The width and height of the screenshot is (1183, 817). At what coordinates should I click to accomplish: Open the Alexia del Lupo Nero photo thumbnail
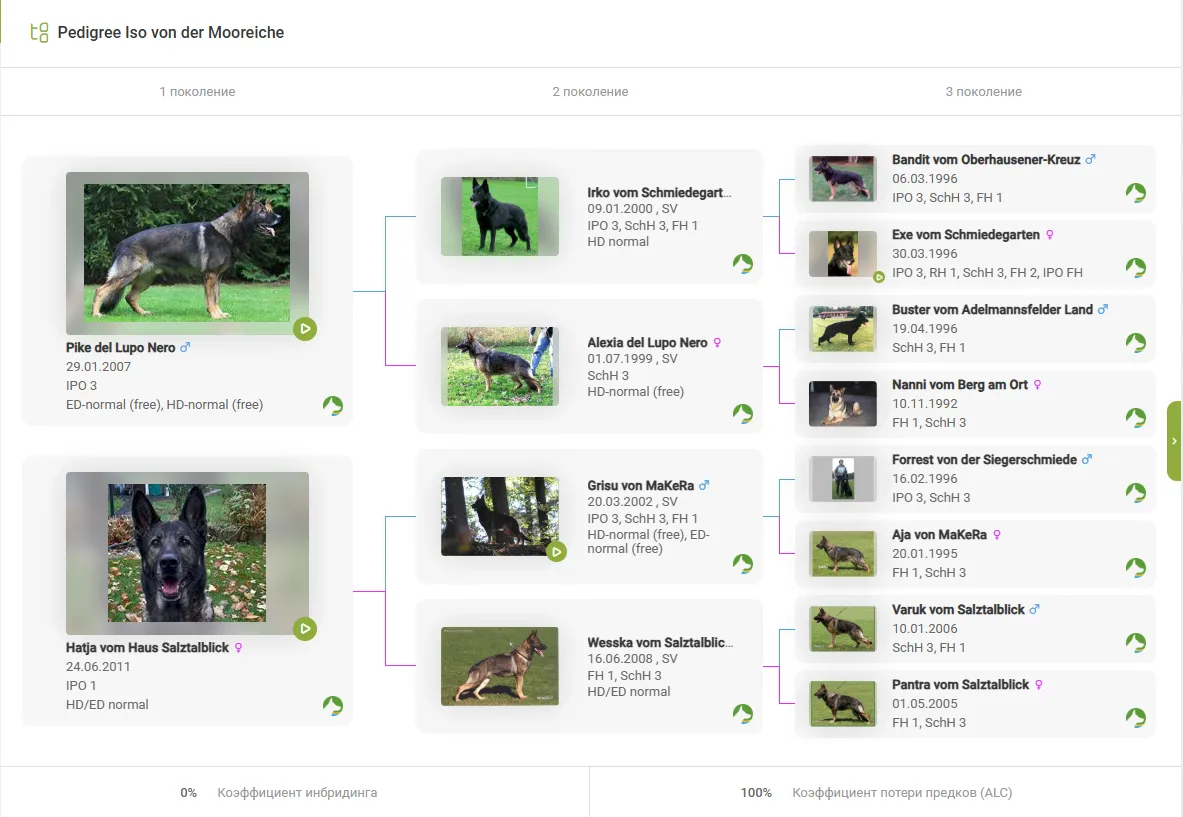499,366
